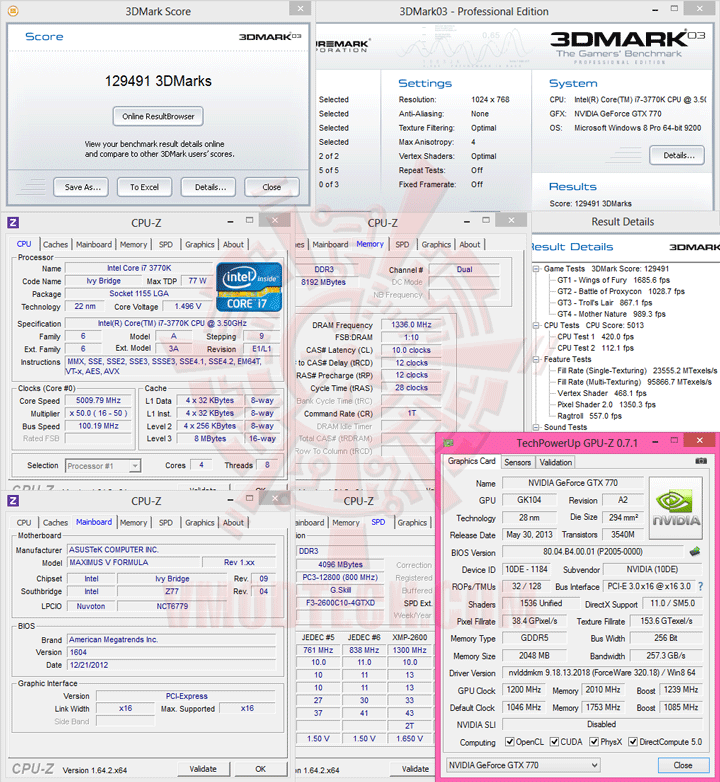
Task: Select GT1 - Wings of Fury result row
Action: (x=613, y=280)
